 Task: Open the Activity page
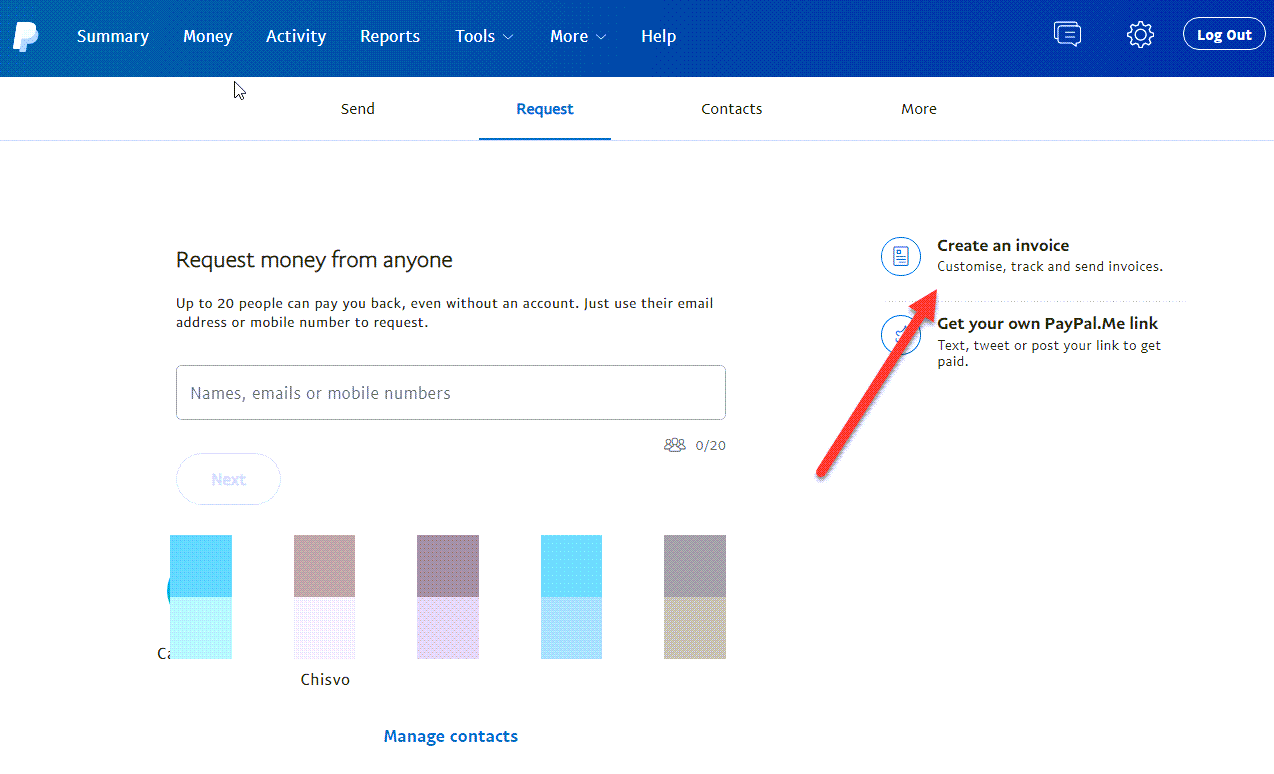(x=296, y=36)
